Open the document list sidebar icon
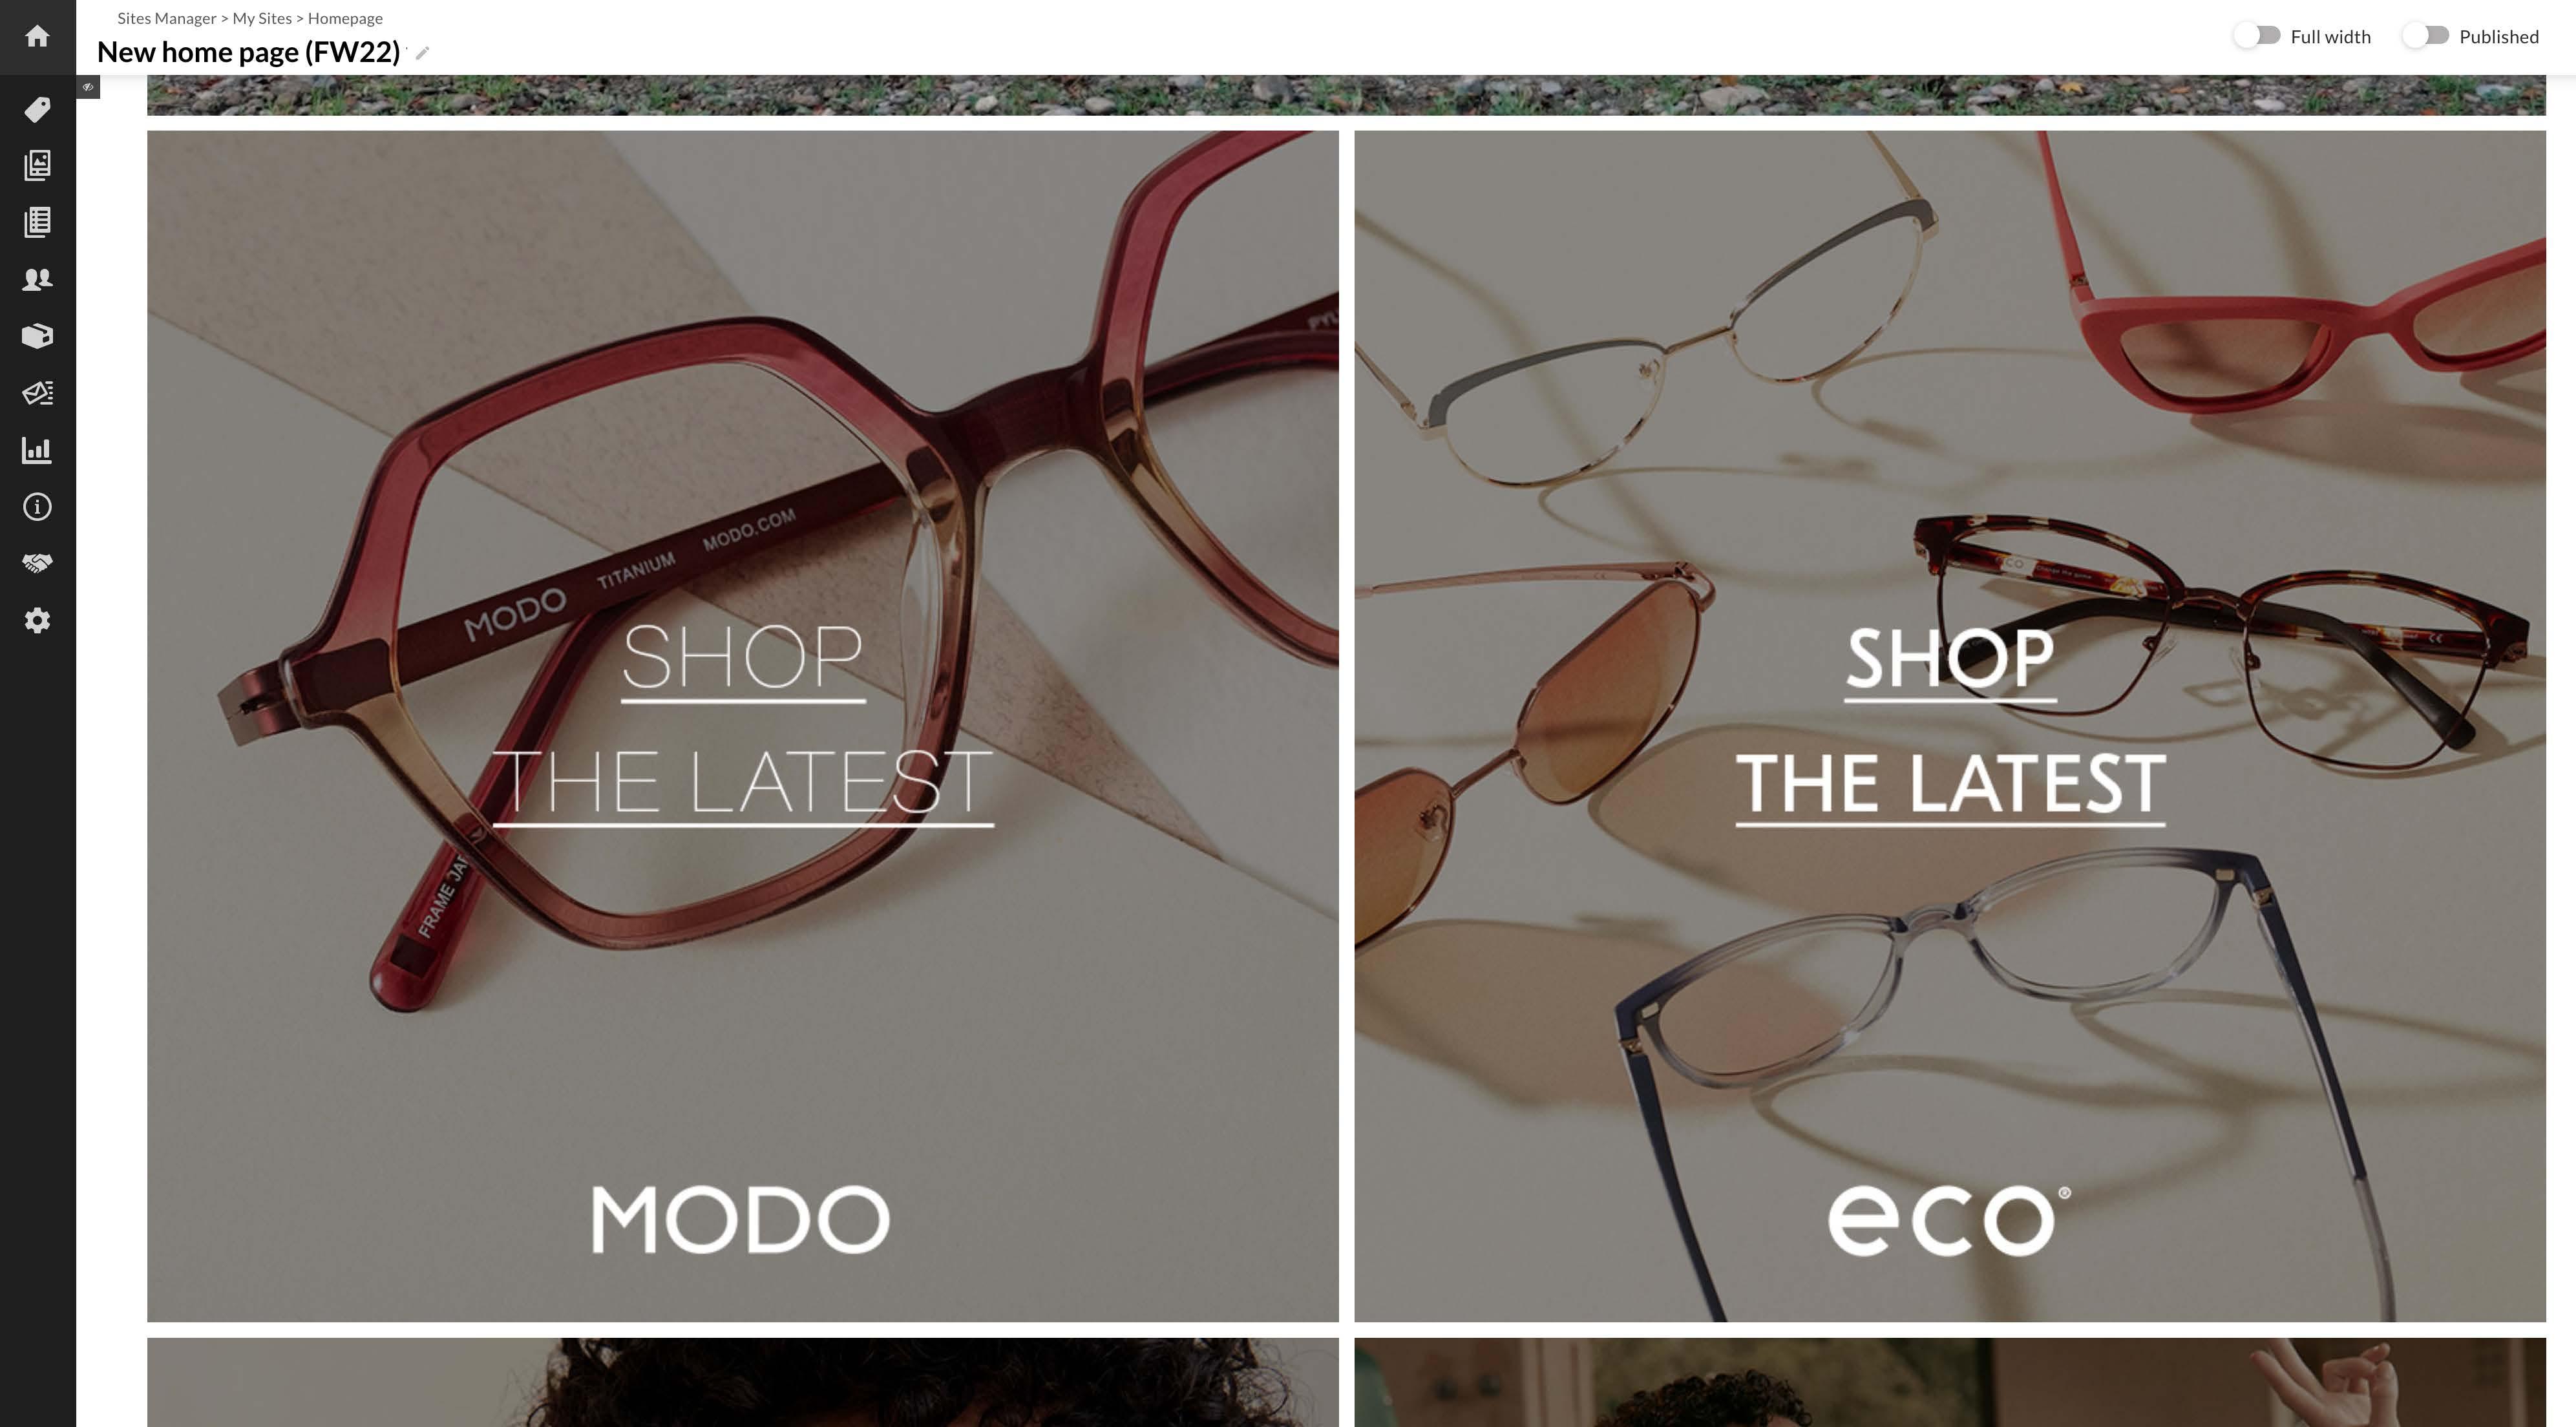 pyautogui.click(x=37, y=222)
